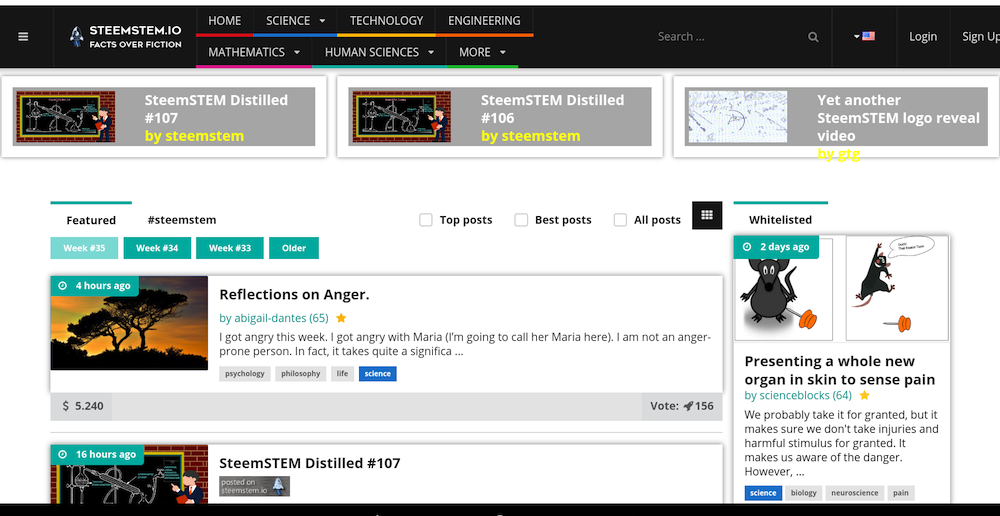Click 'by steemstem' under Distilled #106
1000x516 pixels.
tap(531, 136)
